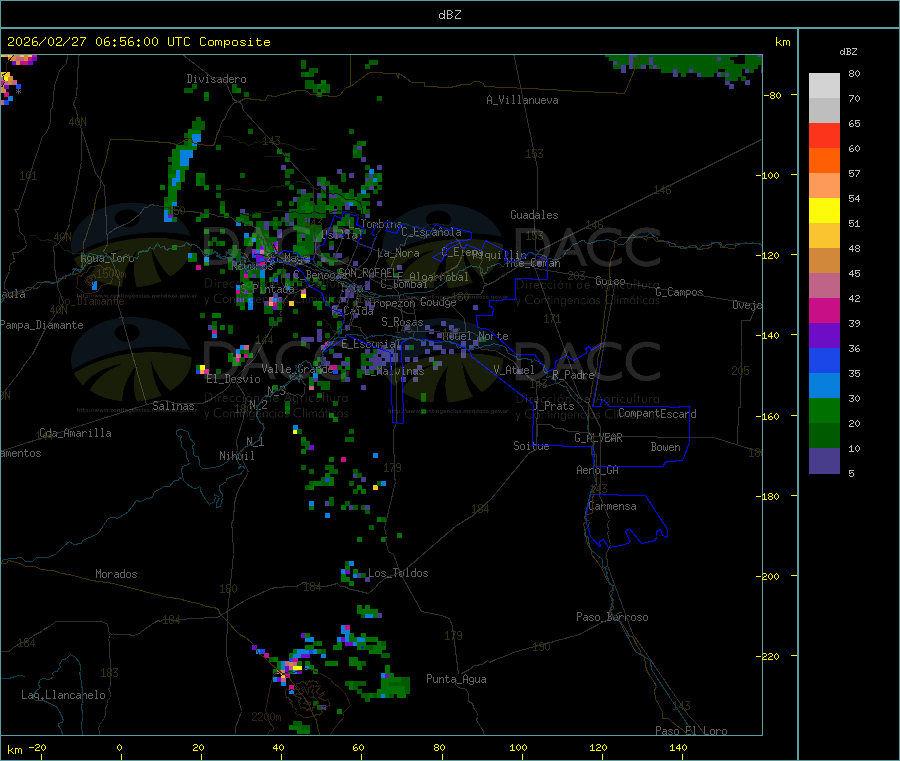
Task: Click the El_Desvio label
Action: (234, 379)
